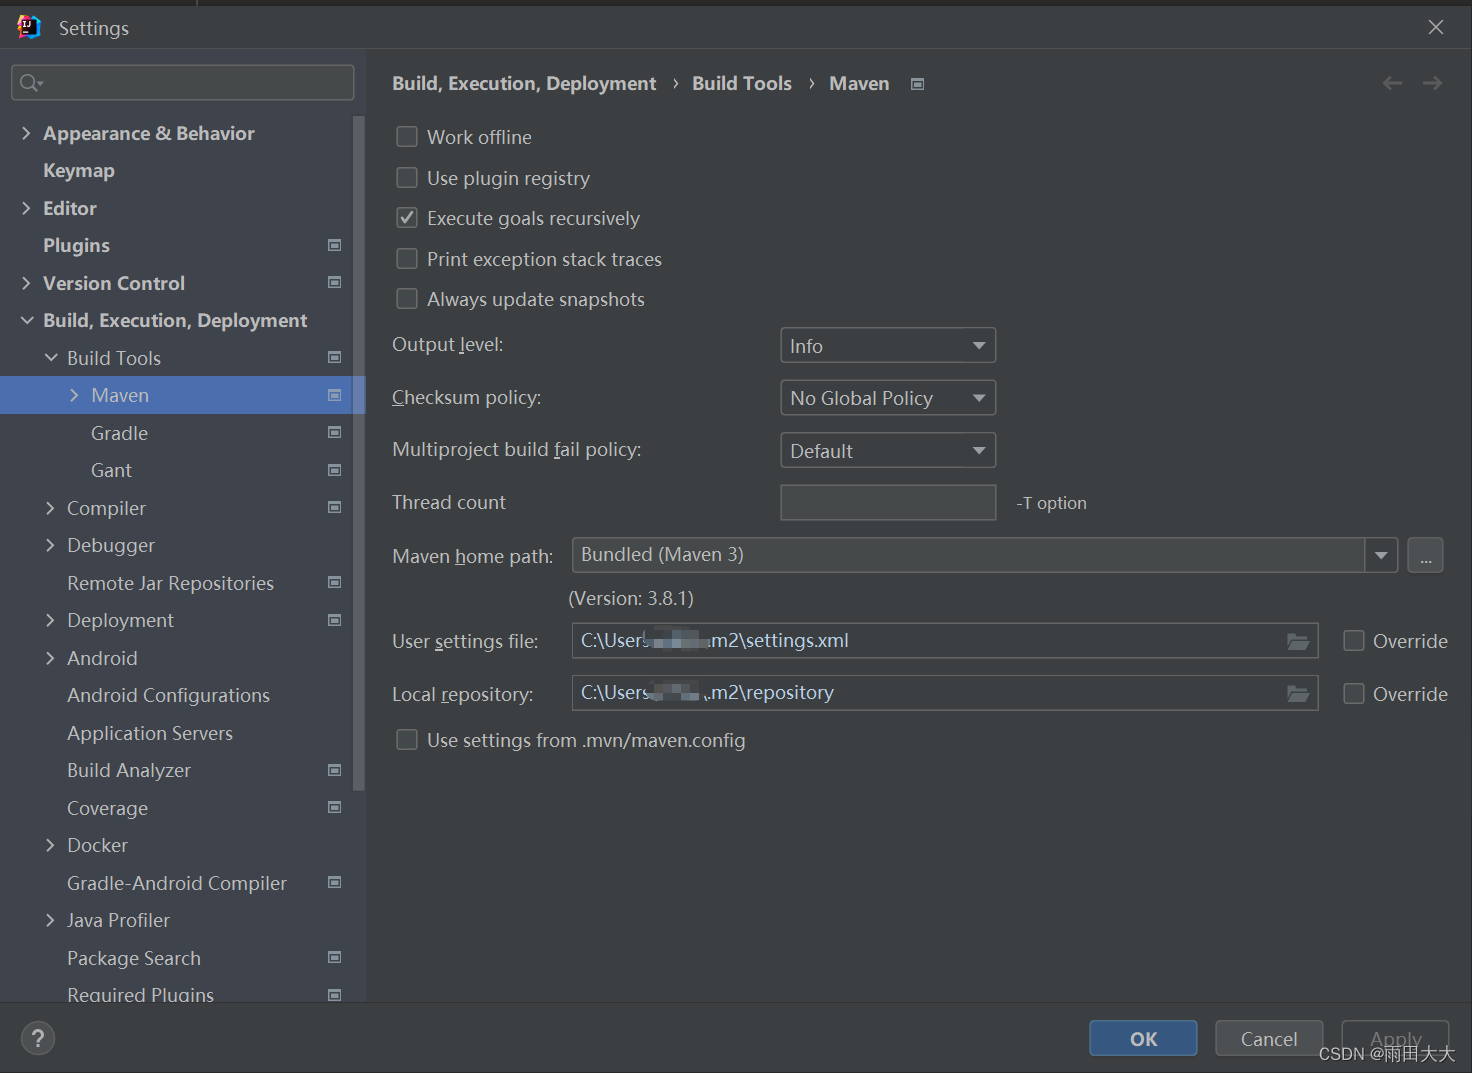Open the Output level dropdown

pos(888,346)
